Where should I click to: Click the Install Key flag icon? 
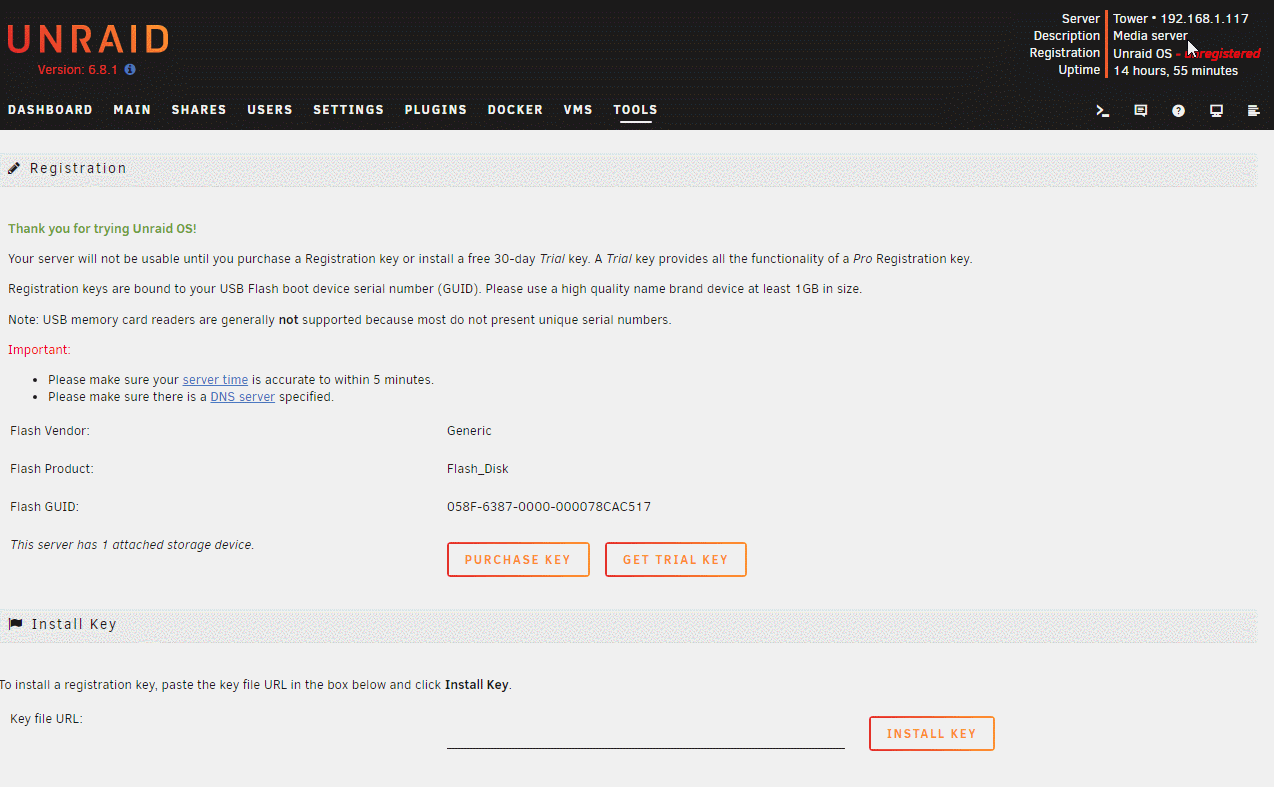15,624
